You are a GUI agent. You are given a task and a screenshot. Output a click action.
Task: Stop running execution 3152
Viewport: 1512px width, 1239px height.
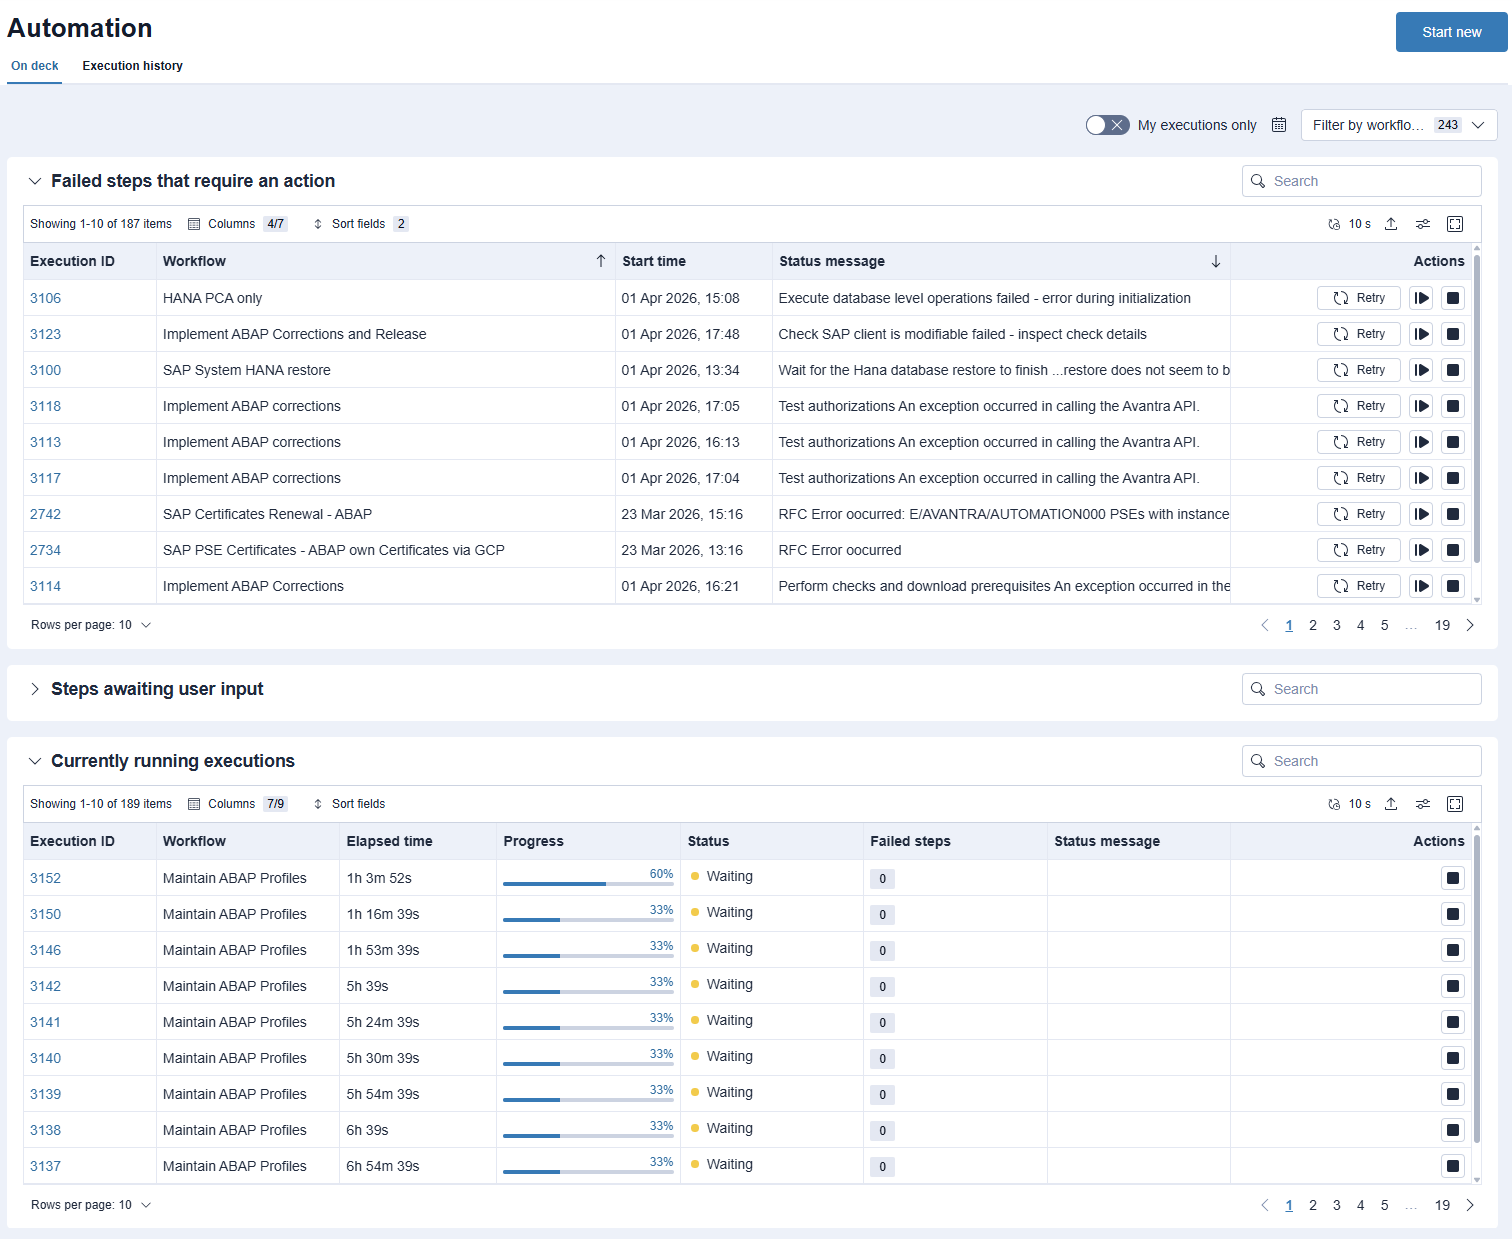click(1453, 878)
